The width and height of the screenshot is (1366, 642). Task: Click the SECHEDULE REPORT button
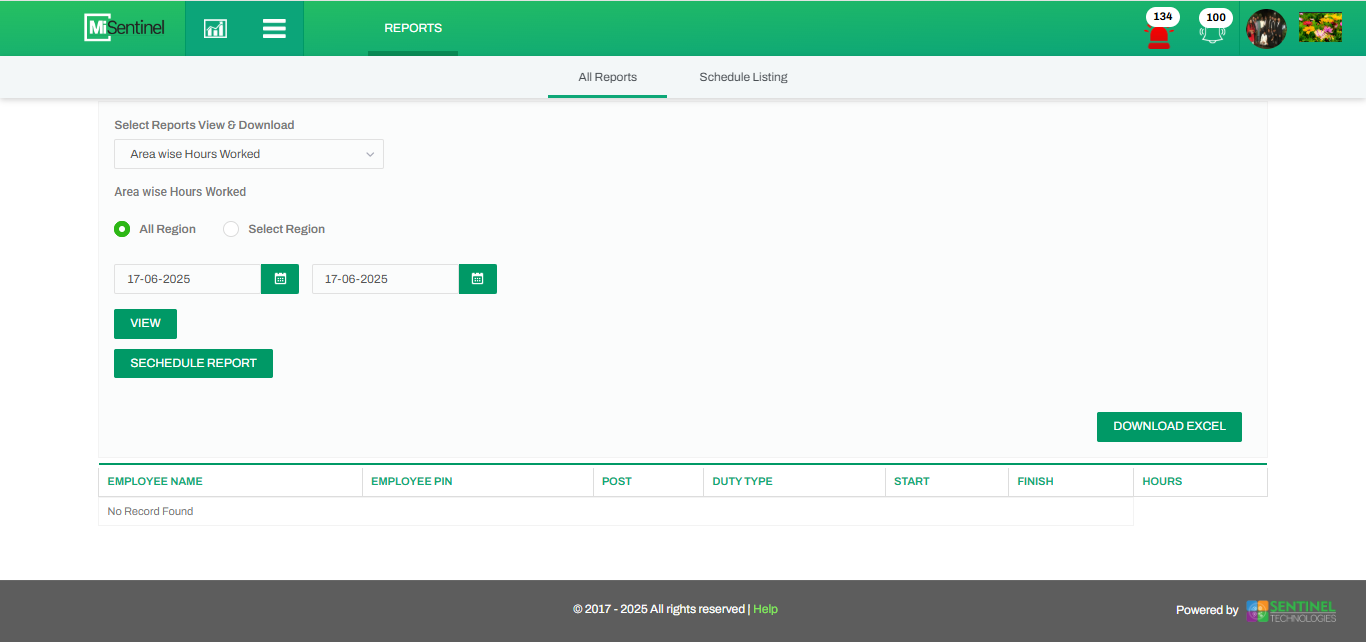(193, 363)
